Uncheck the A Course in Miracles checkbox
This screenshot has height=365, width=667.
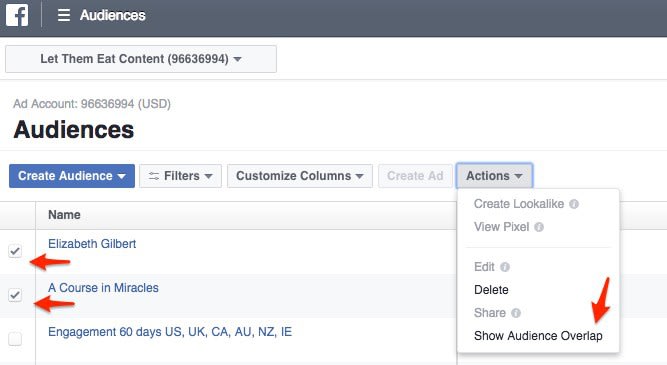(x=15, y=295)
